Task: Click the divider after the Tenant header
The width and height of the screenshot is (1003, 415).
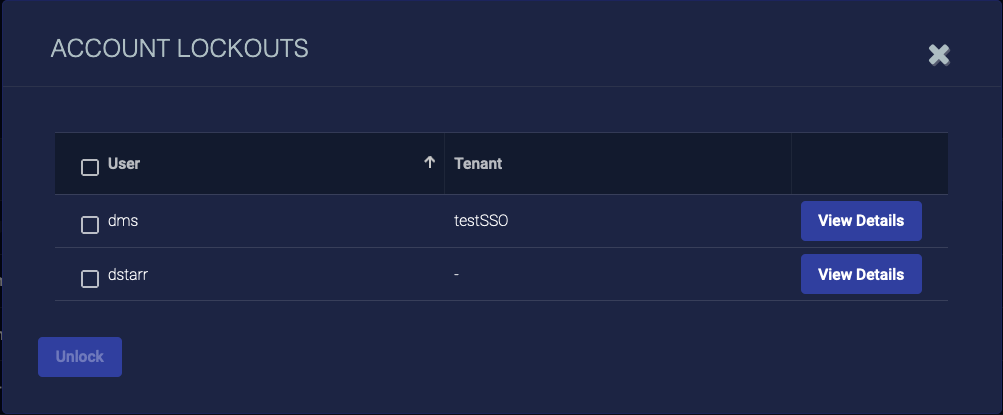Action: click(x=791, y=163)
